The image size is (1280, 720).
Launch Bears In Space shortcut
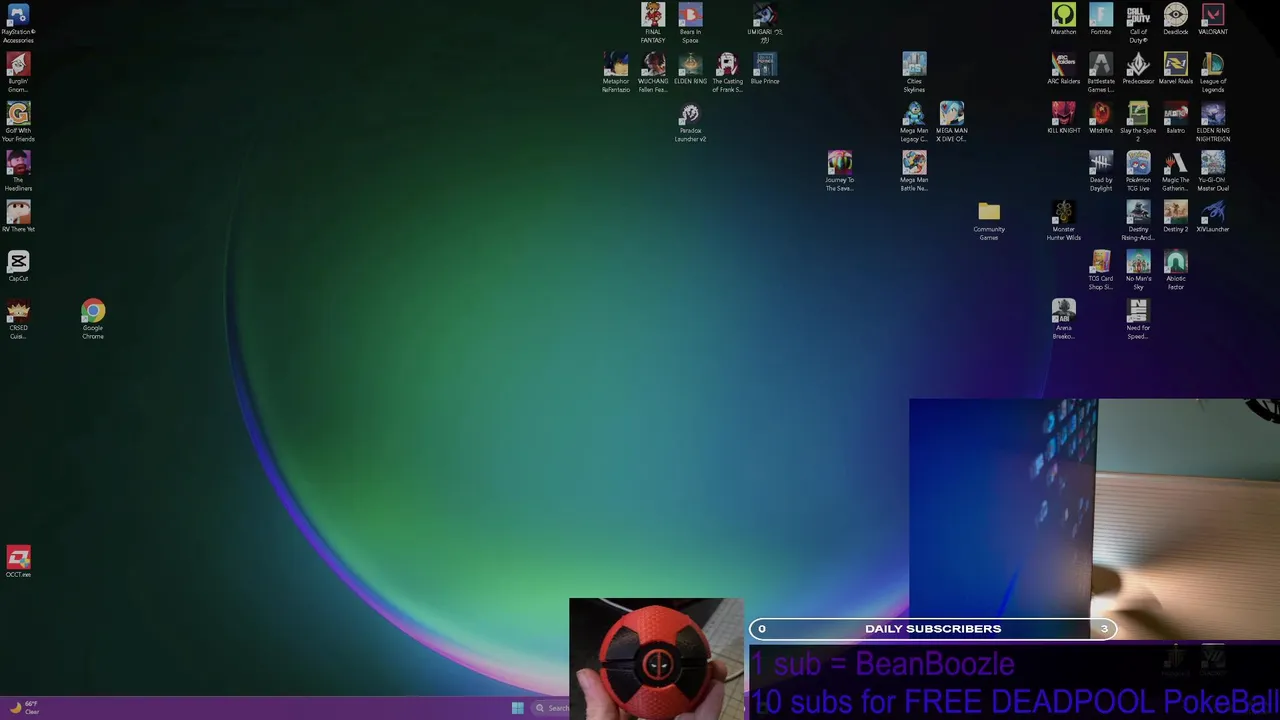[690, 23]
